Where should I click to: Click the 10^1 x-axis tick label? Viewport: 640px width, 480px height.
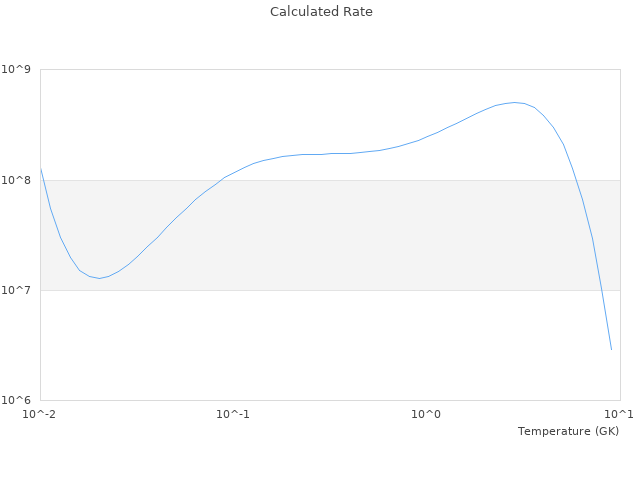click(x=618, y=414)
